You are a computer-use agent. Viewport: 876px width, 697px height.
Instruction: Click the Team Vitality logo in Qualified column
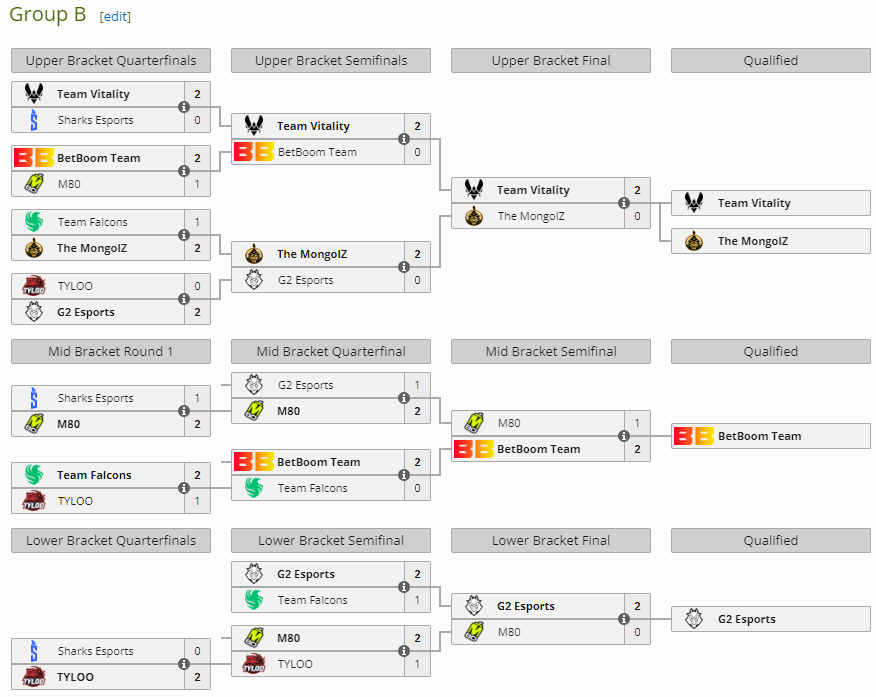[694, 203]
